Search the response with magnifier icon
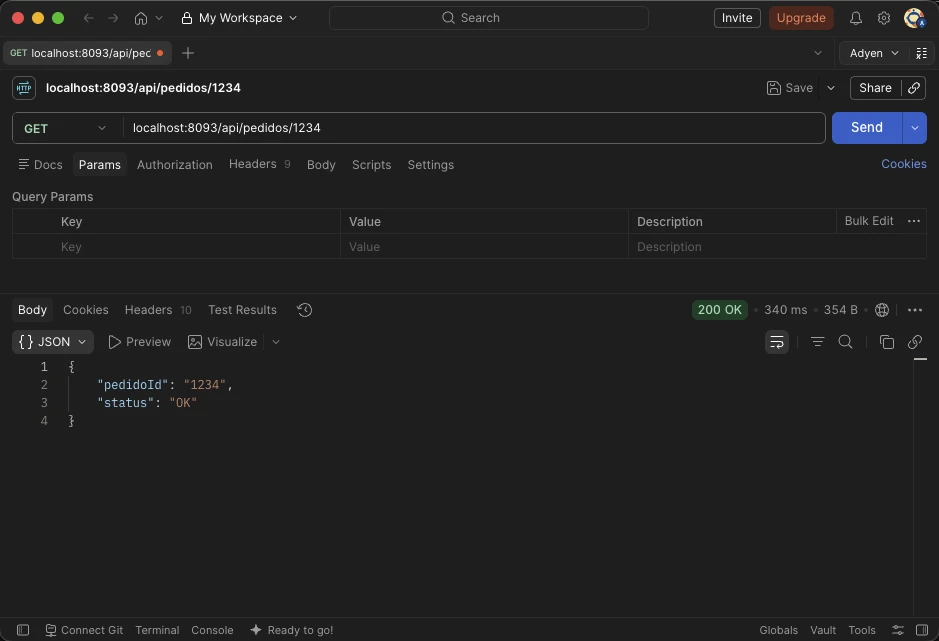Image resolution: width=939 pixels, height=641 pixels. click(846, 342)
